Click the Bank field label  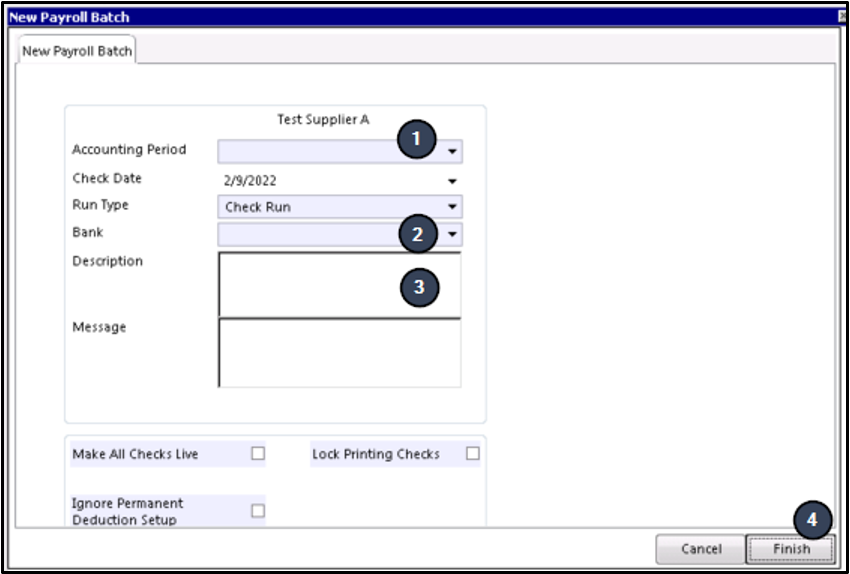click(87, 232)
